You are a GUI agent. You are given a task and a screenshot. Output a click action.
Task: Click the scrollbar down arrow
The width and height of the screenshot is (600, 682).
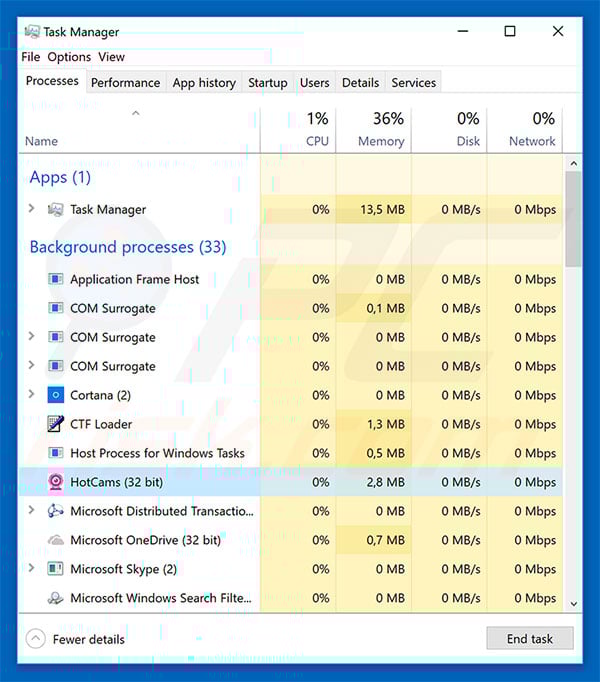pyautogui.click(x=573, y=604)
